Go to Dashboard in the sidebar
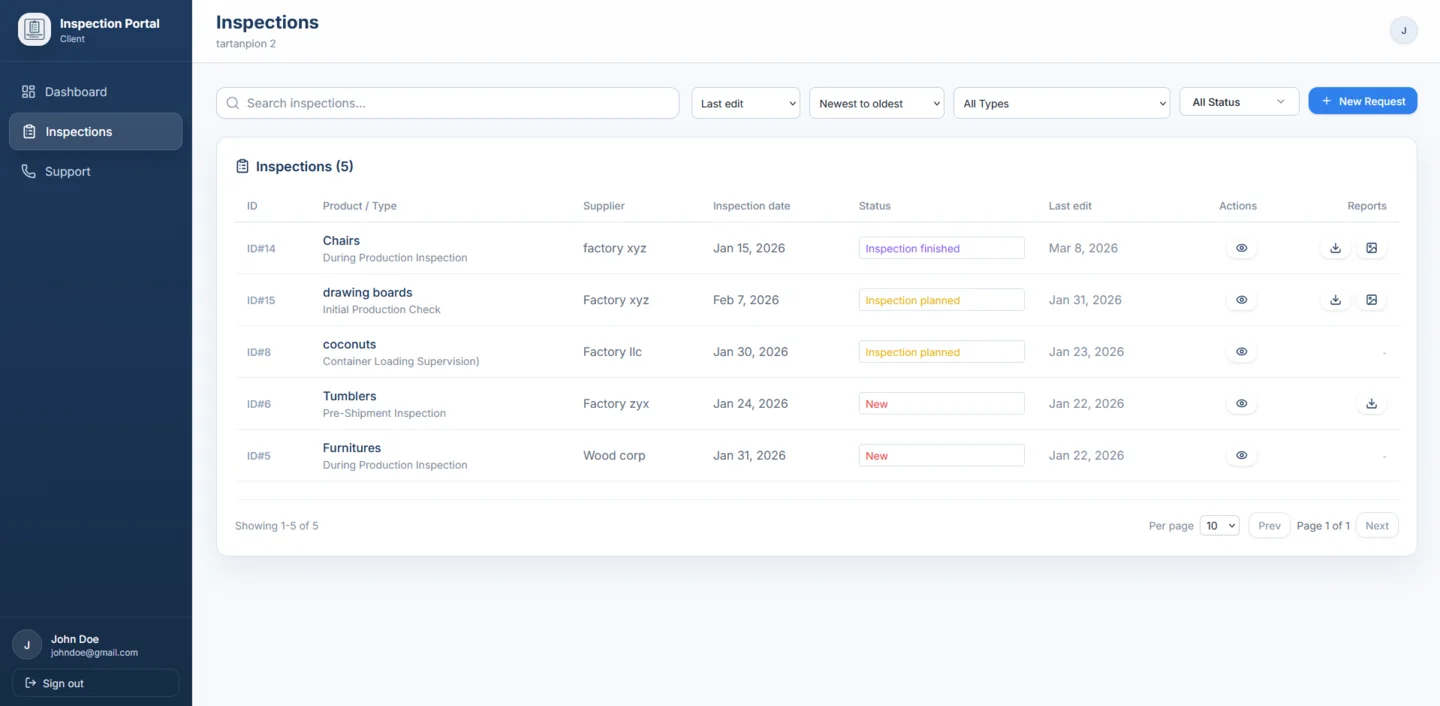1440x706 pixels. pos(75,92)
